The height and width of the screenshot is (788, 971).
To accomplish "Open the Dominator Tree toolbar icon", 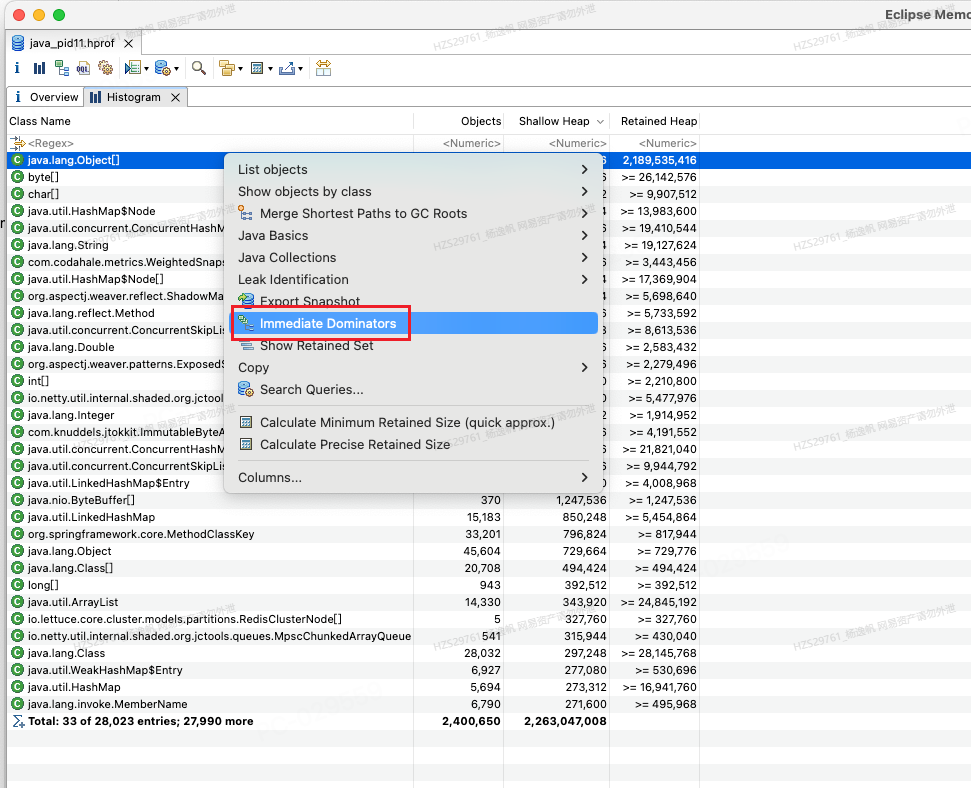I will (x=61, y=68).
